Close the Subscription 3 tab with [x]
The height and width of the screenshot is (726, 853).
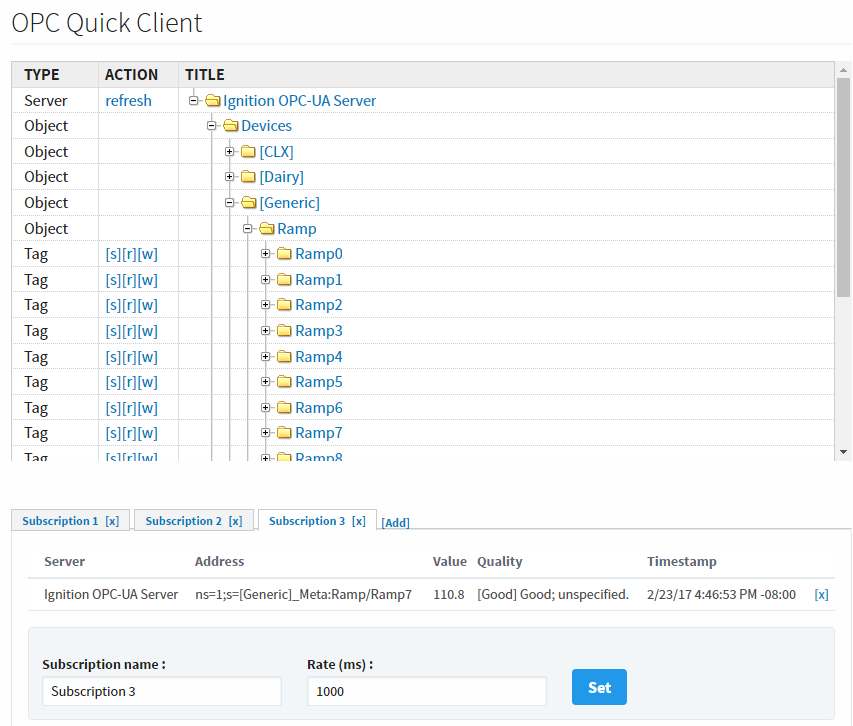[358, 521]
